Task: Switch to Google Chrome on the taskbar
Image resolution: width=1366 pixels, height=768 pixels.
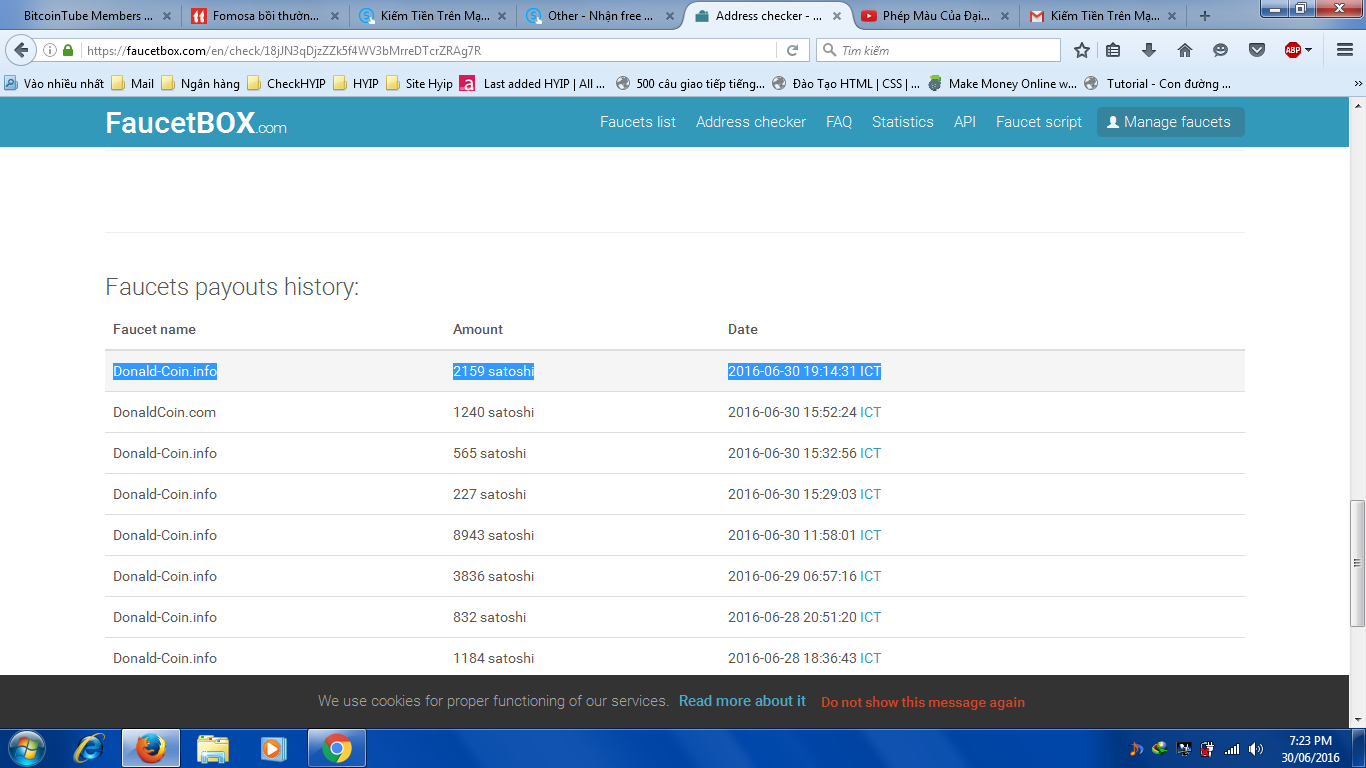Action: pyautogui.click(x=337, y=748)
